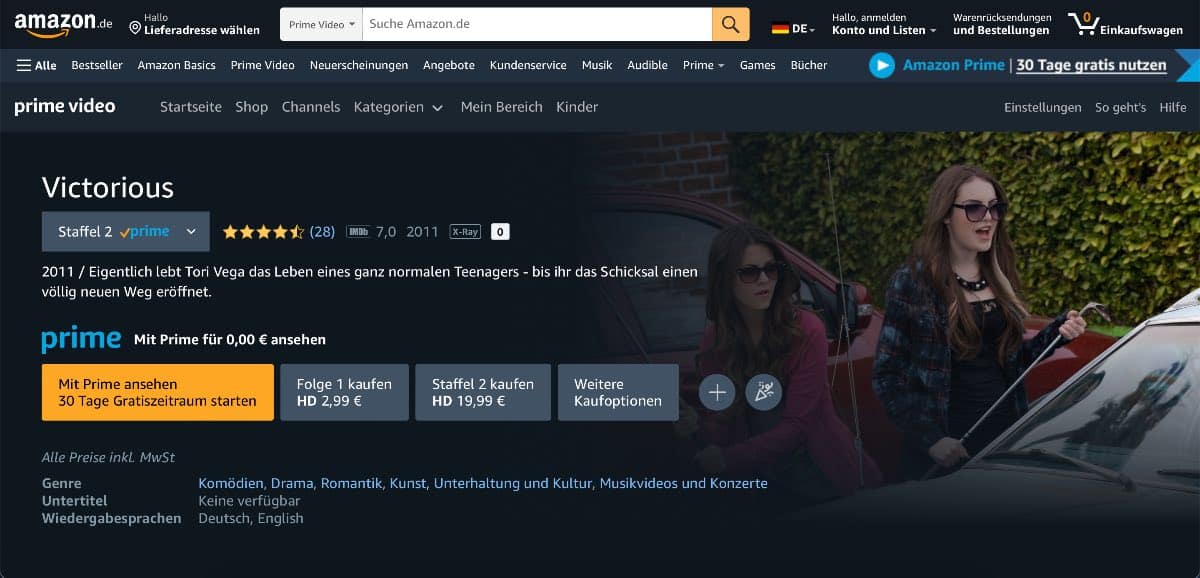Go to Prime Video Startseite tab
1200x578 pixels.
(x=191, y=107)
